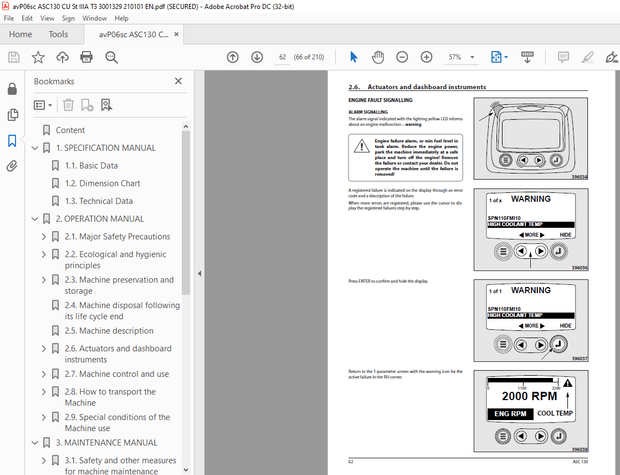Expand 2.2. Ecological and hygienic principles

(44, 254)
